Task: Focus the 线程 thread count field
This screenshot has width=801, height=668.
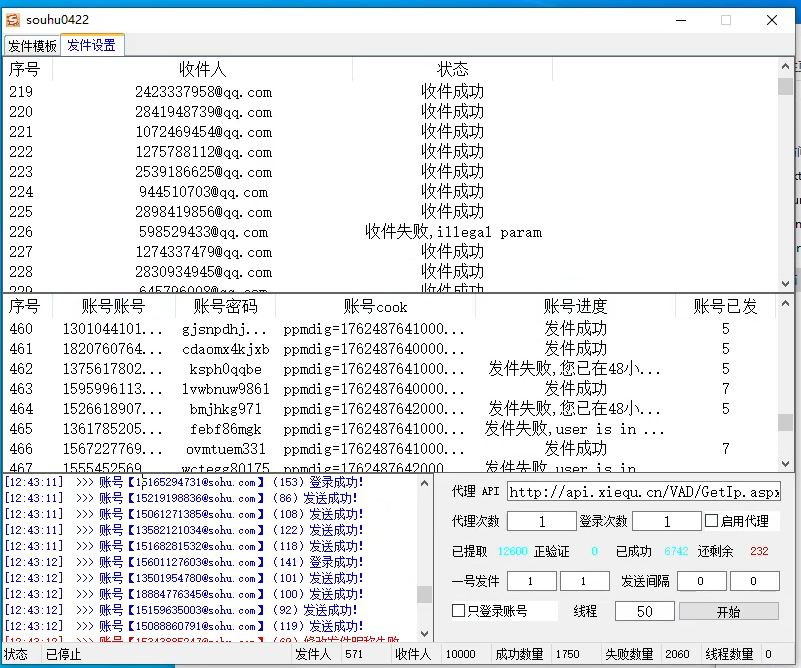Action: (644, 612)
